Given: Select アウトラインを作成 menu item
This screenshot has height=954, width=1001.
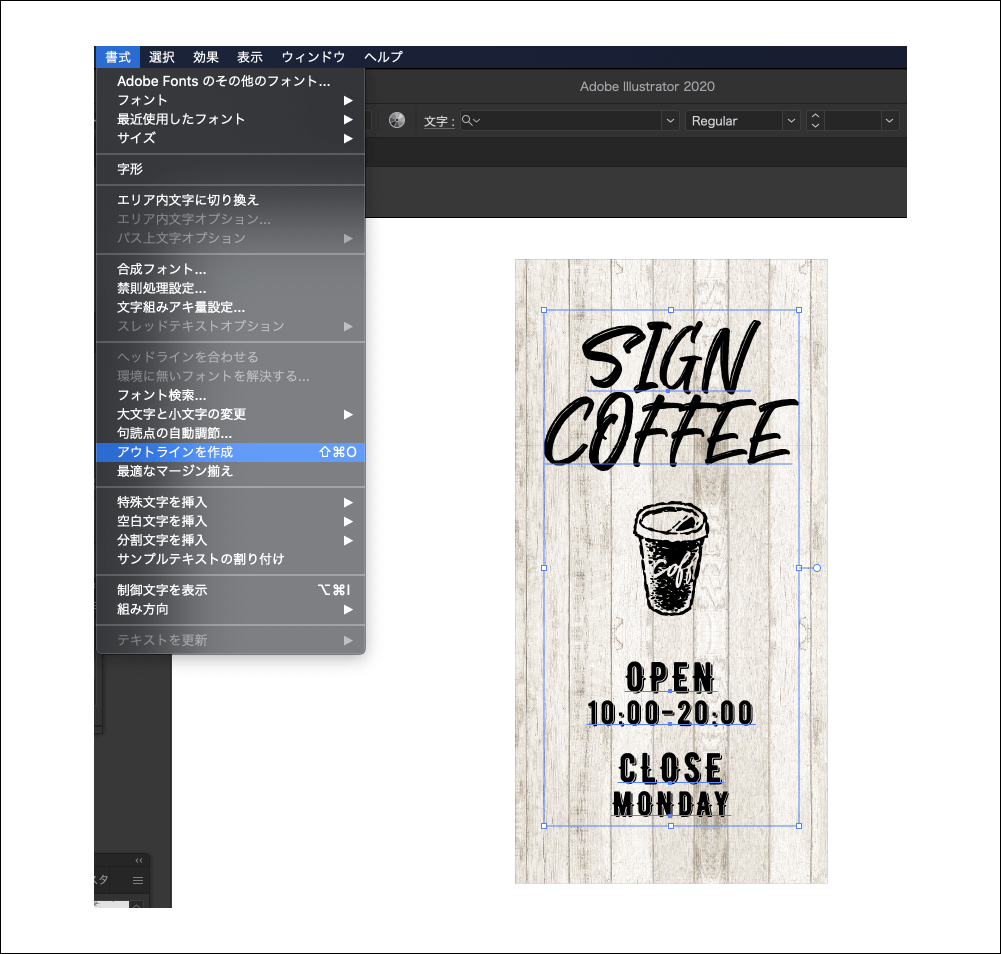Looking at the screenshot, I should 230,452.
